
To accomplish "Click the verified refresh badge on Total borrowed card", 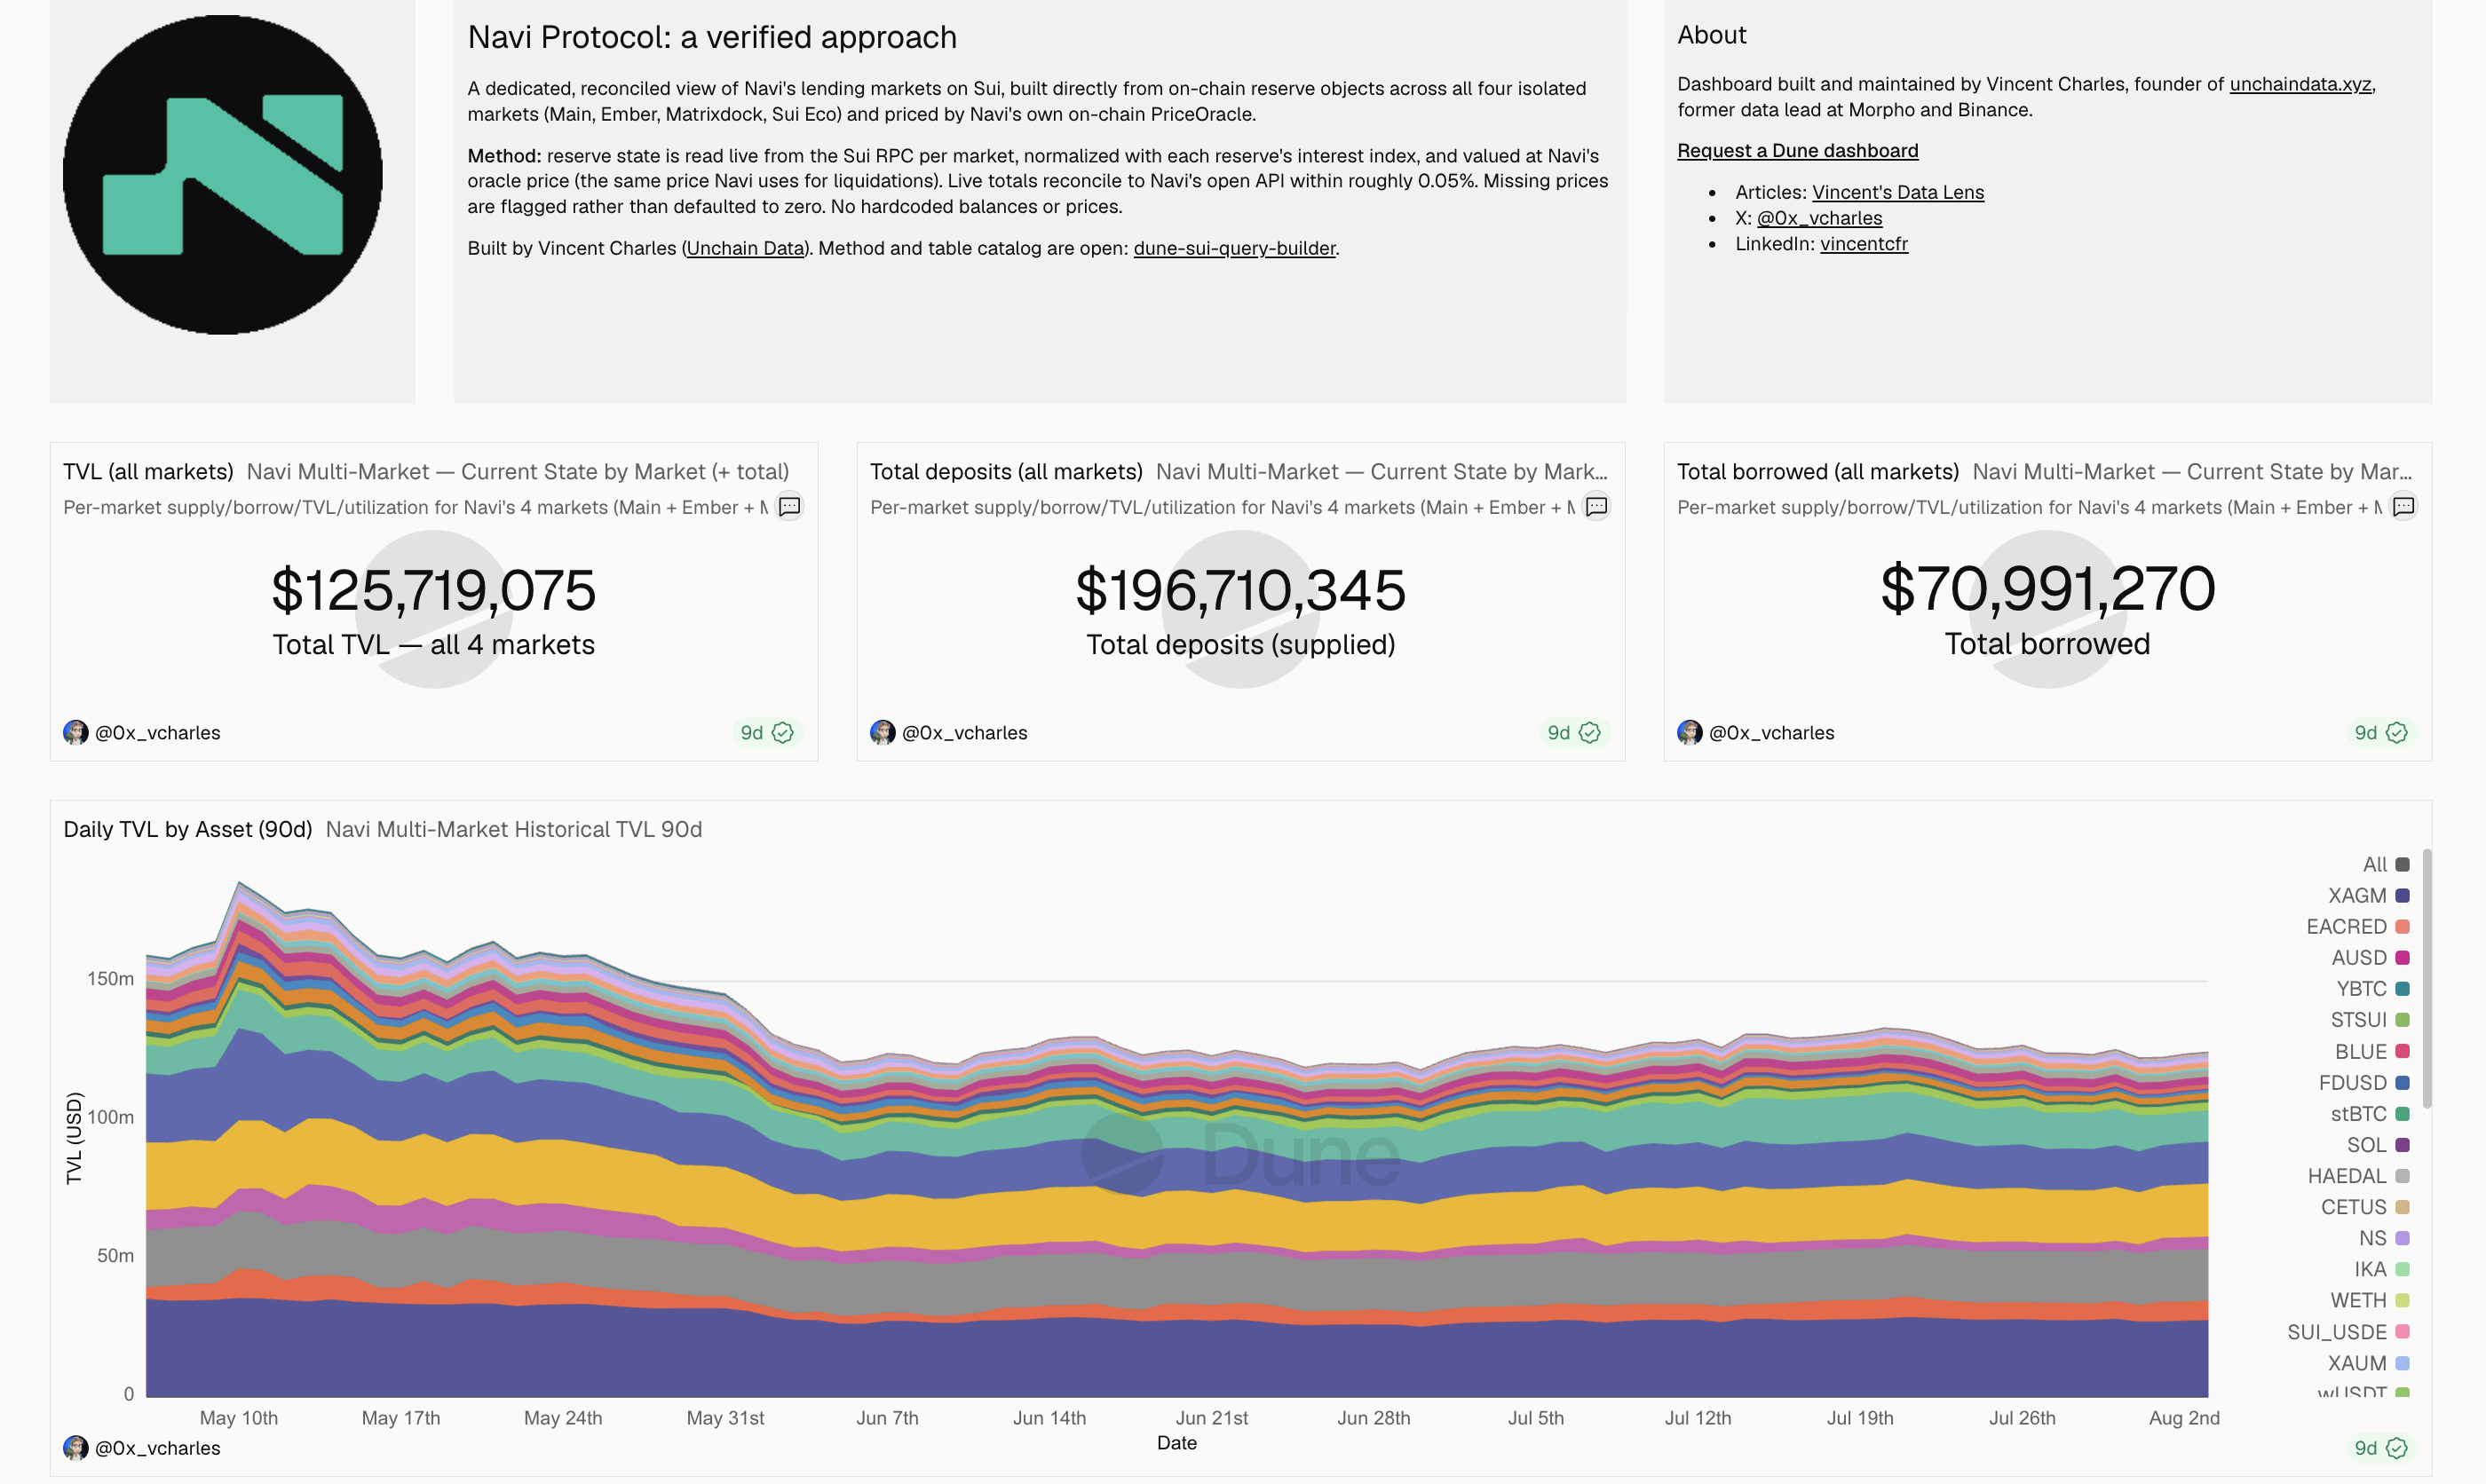I will [x=2381, y=733].
